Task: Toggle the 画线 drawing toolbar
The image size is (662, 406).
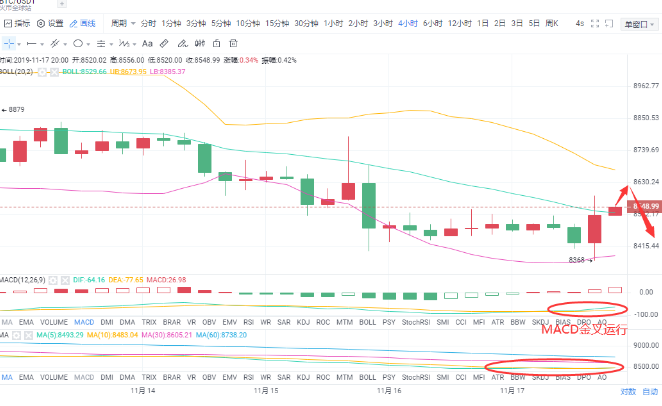Action: [x=83, y=24]
